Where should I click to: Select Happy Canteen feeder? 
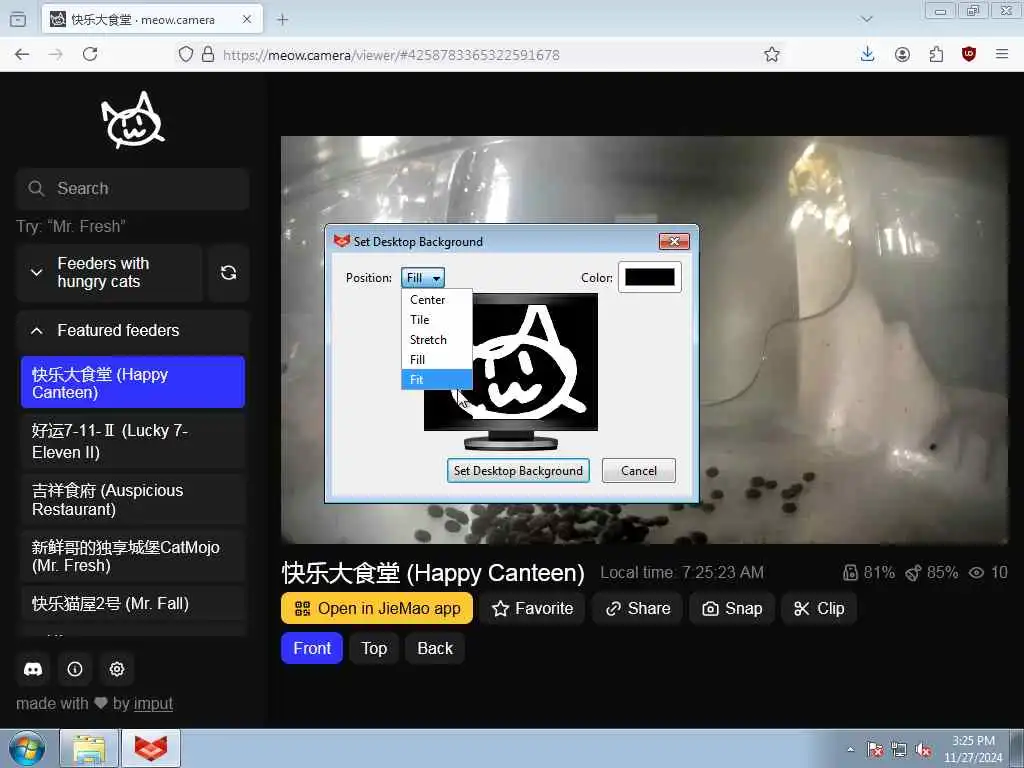(133, 383)
